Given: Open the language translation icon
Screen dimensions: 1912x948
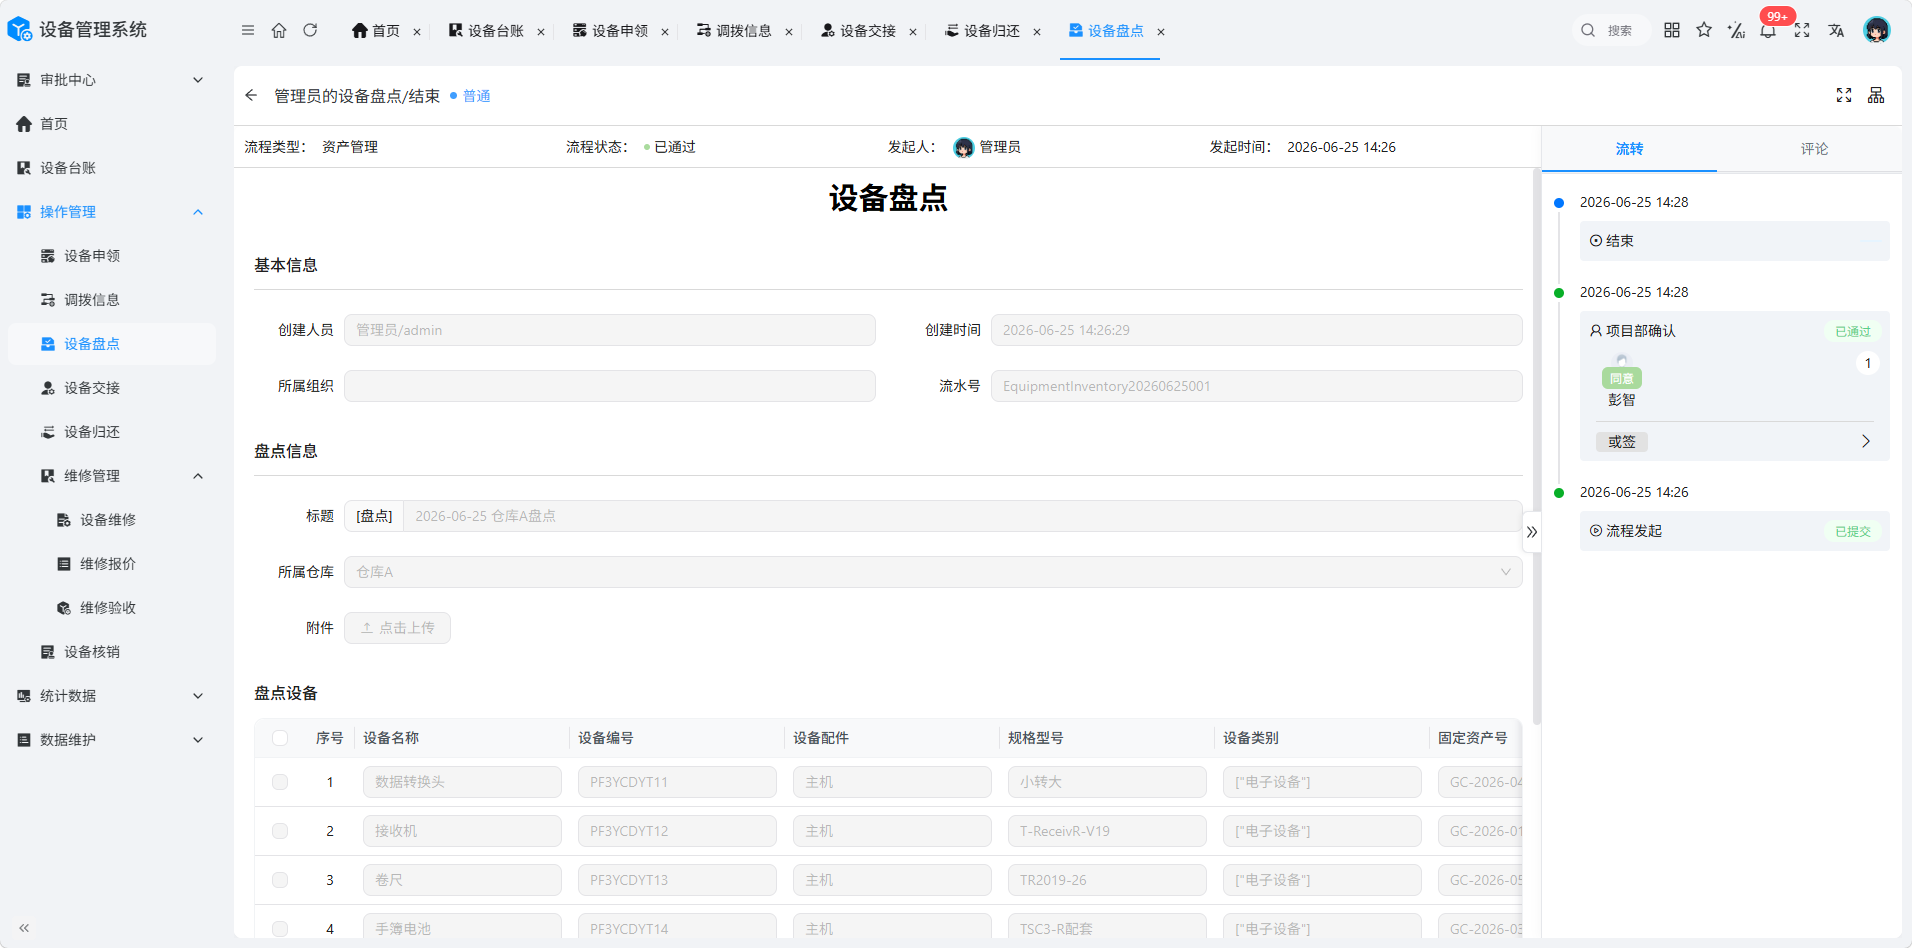Looking at the screenshot, I should tap(1836, 30).
